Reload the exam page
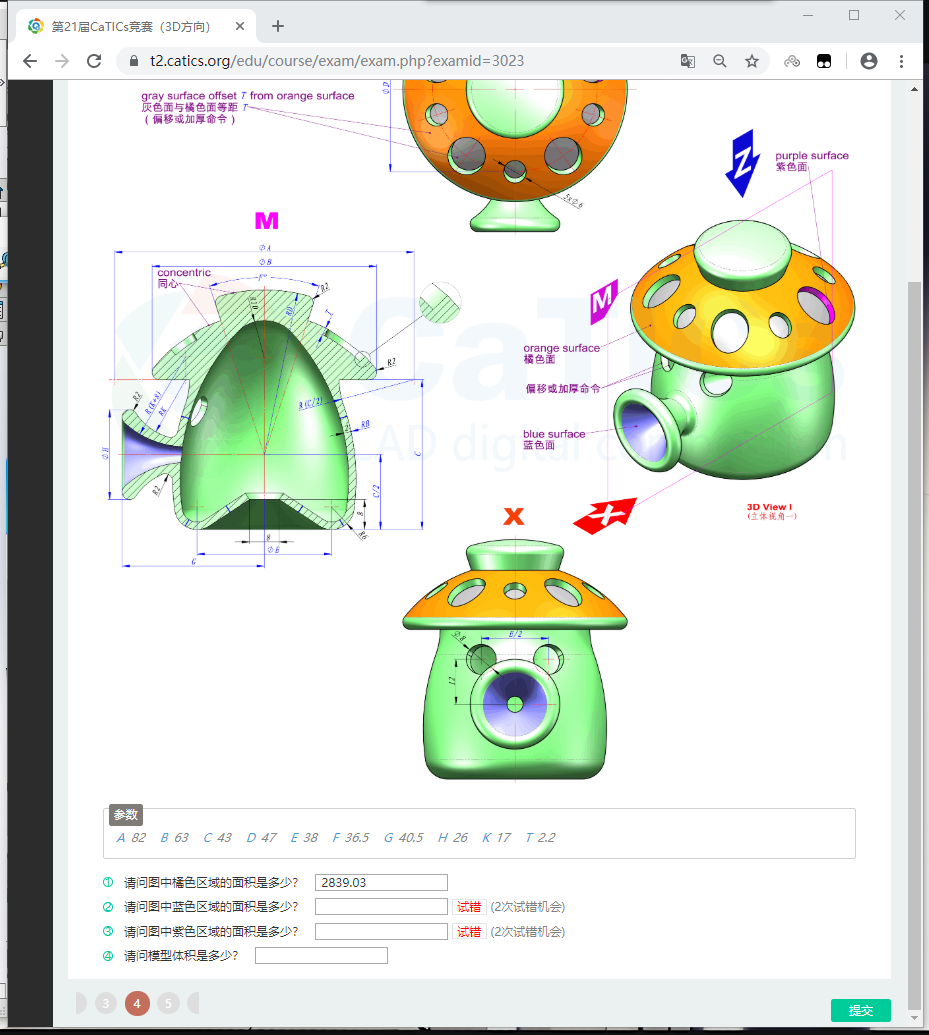The width and height of the screenshot is (929, 1035). pyautogui.click(x=94, y=61)
